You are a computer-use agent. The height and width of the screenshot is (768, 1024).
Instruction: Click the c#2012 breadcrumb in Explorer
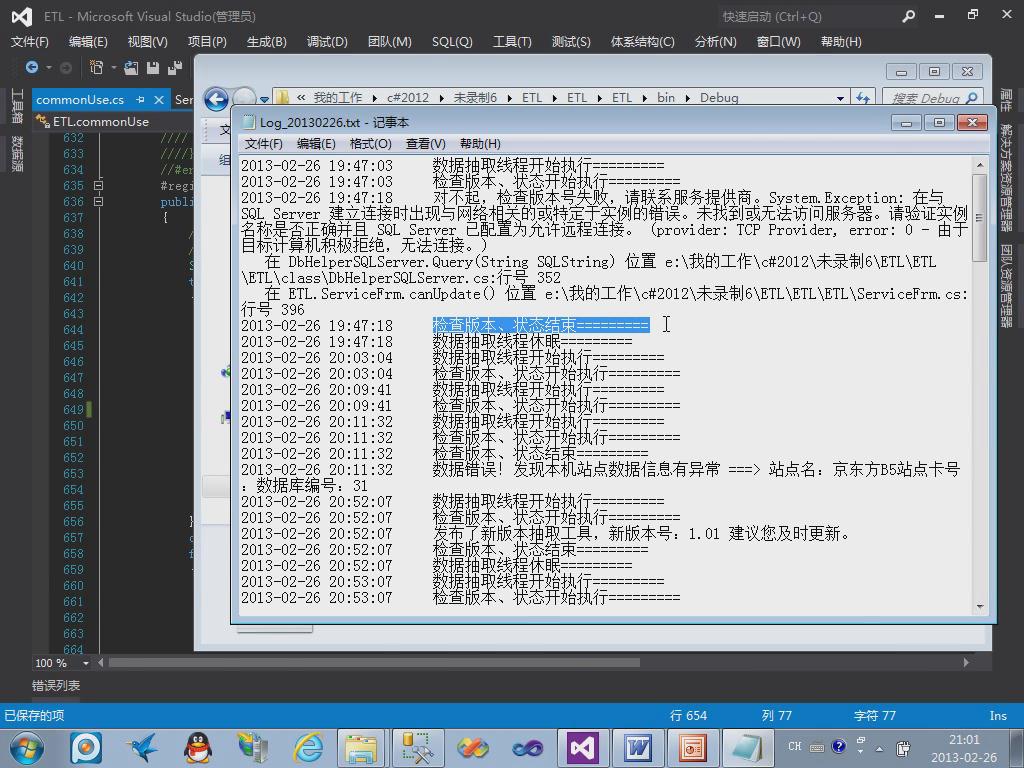tap(408, 97)
